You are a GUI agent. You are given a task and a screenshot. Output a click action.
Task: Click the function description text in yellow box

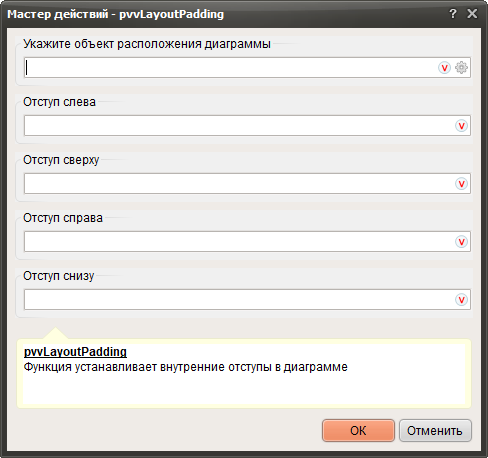coord(186,367)
